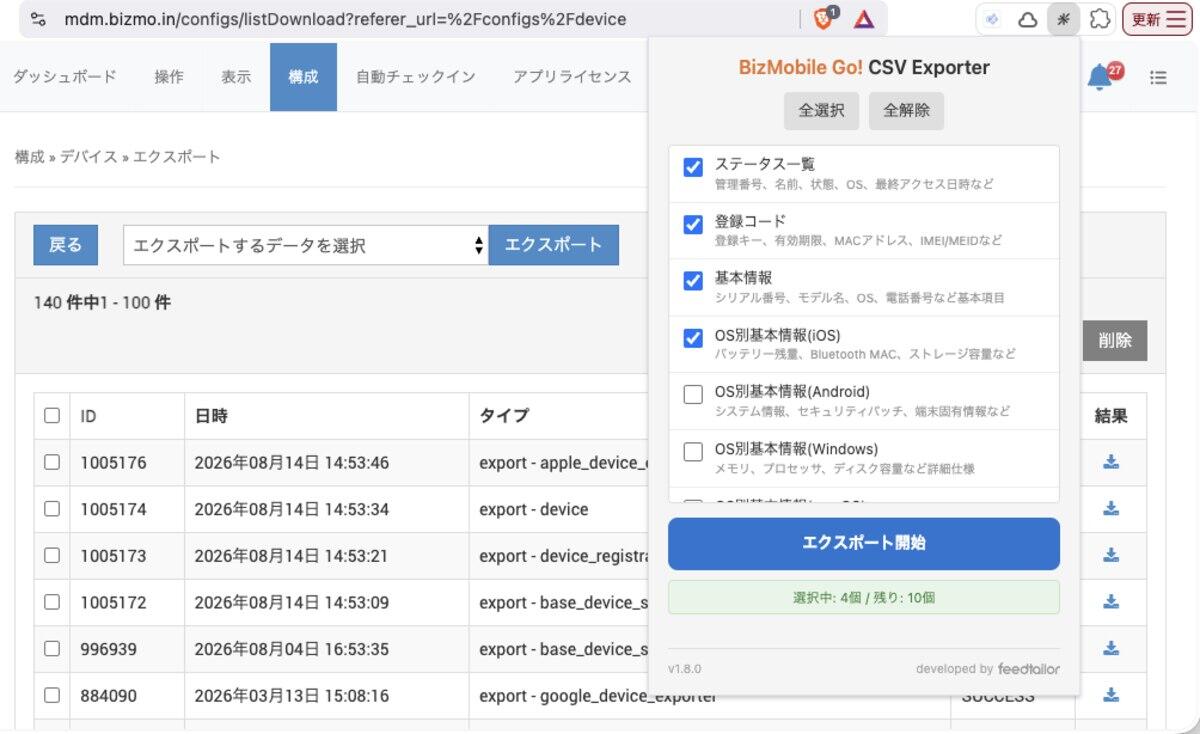Download result for row ID 996939

pos(1111,648)
